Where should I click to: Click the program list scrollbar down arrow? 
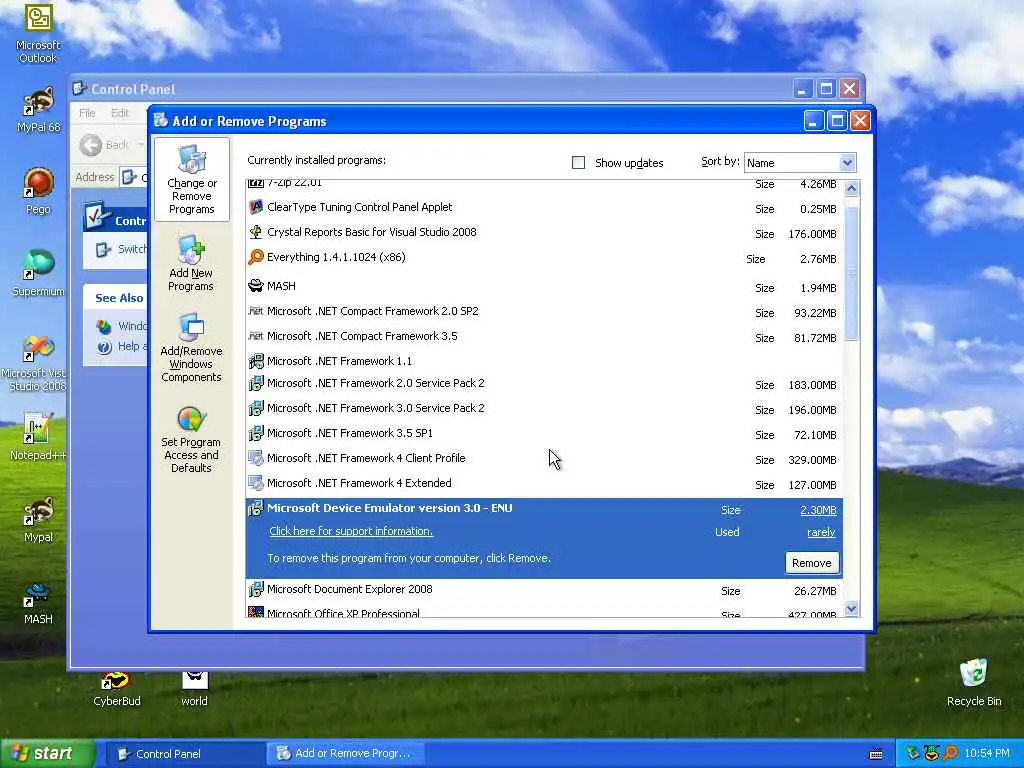pyautogui.click(x=852, y=609)
